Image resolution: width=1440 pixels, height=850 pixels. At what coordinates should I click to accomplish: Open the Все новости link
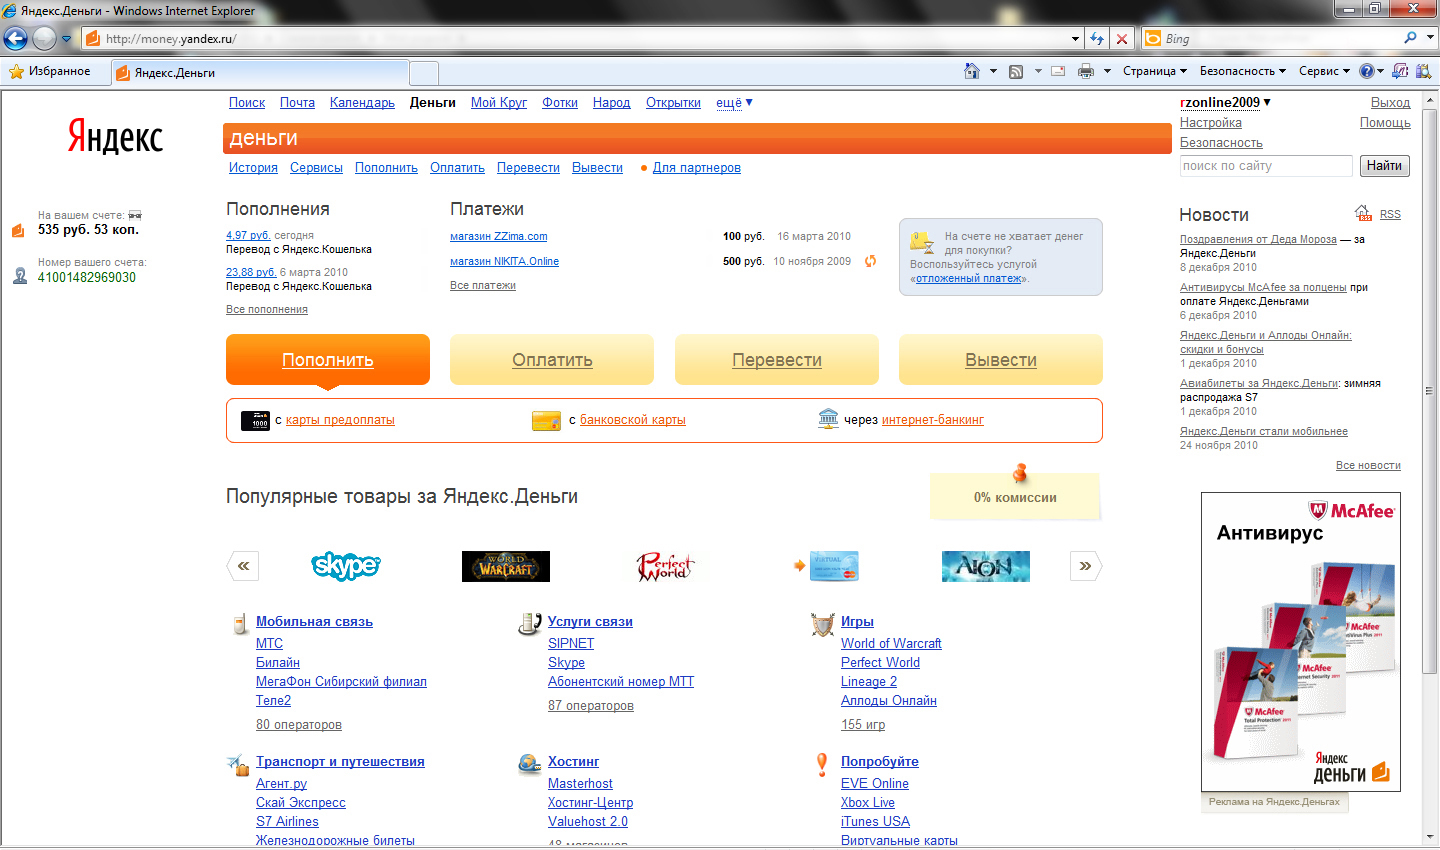click(1368, 466)
